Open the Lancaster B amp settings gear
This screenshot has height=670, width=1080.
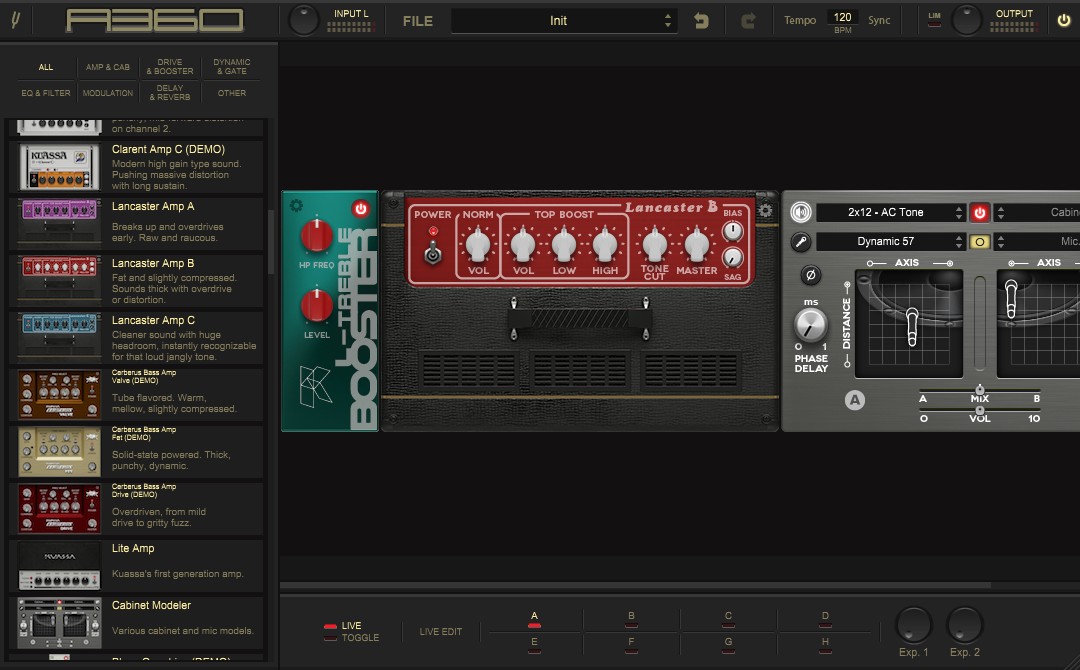point(765,211)
